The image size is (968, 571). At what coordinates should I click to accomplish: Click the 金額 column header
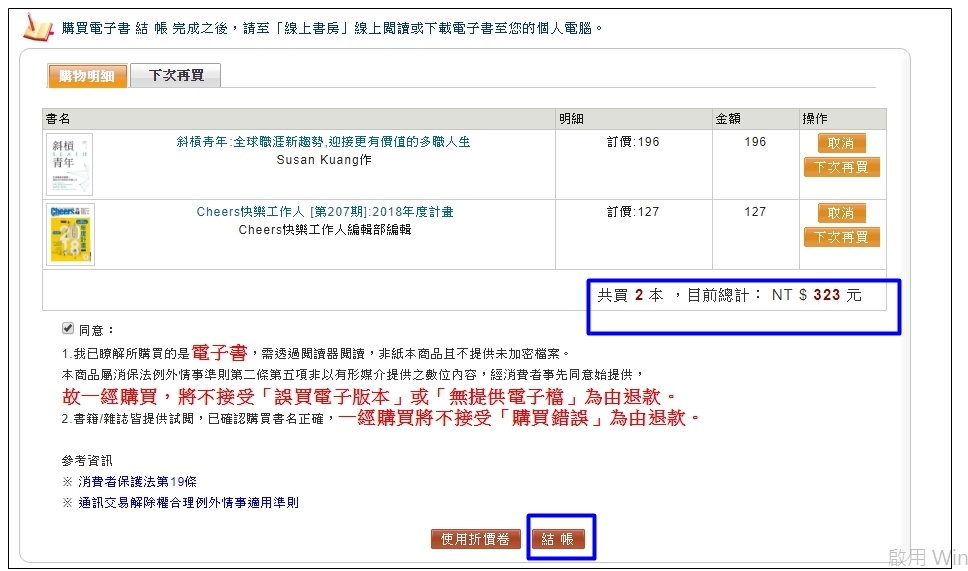click(x=727, y=119)
